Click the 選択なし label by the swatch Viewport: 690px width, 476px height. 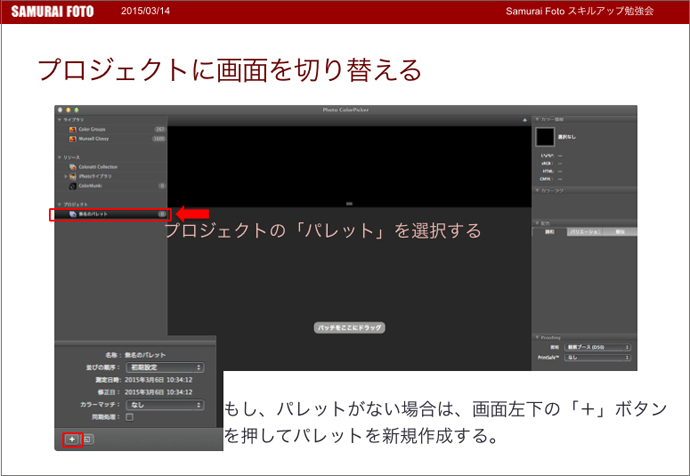tap(567, 137)
